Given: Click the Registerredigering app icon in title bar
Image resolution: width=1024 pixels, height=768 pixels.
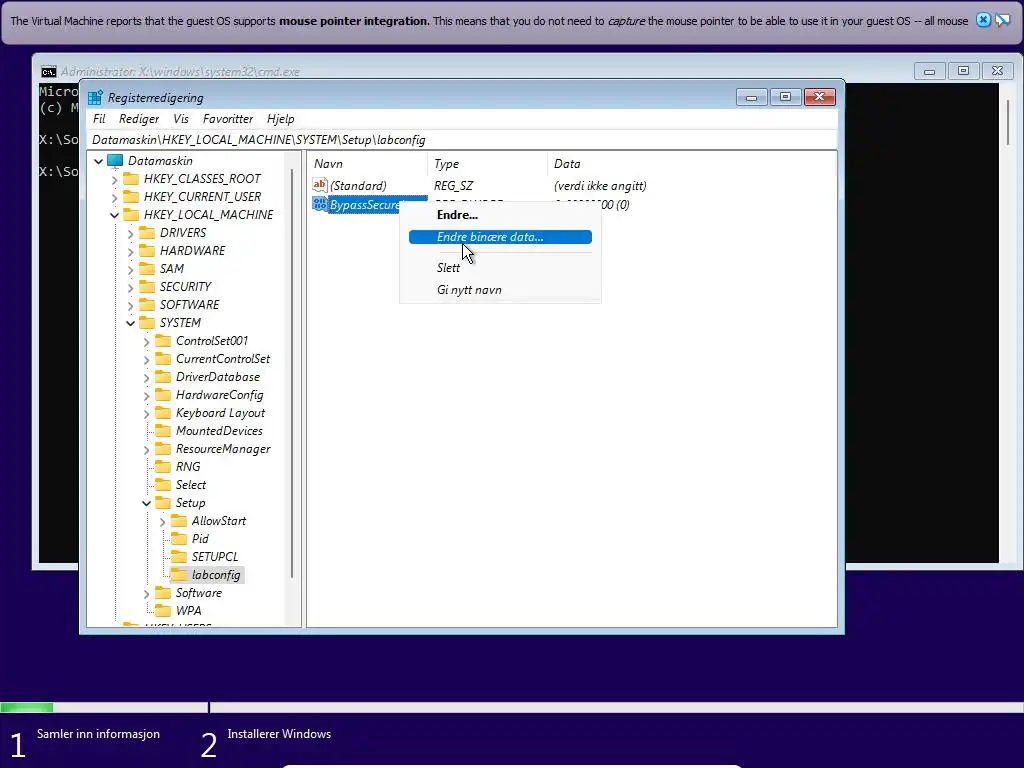Looking at the screenshot, I should click(x=95, y=98).
